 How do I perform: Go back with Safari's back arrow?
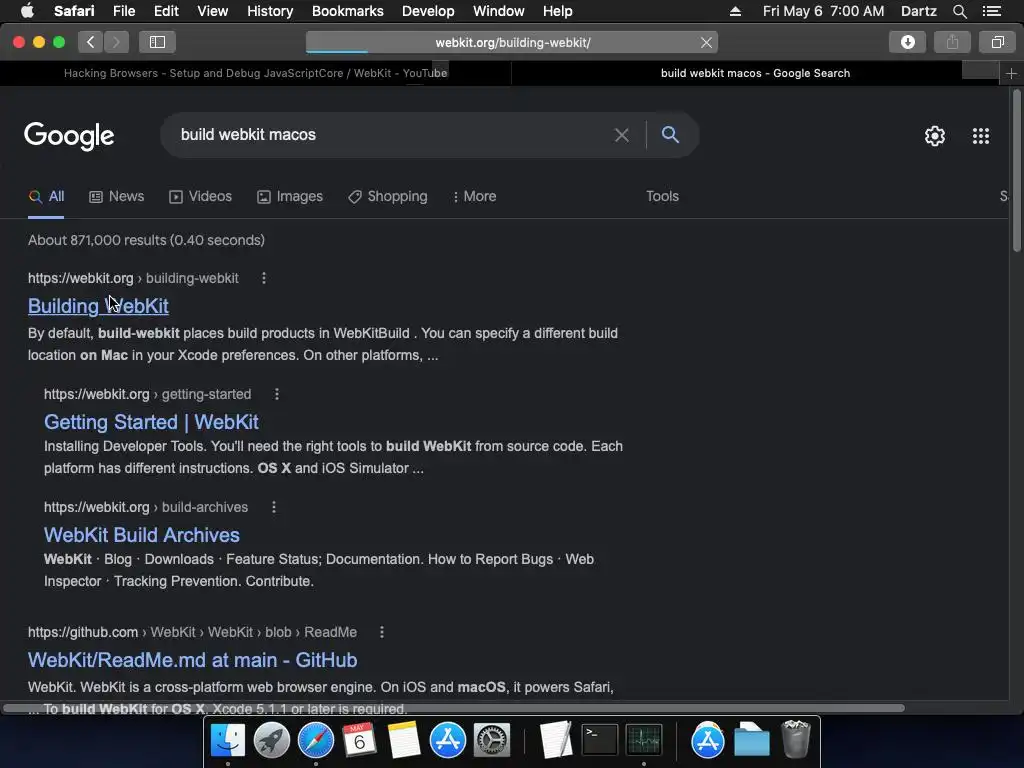tap(91, 42)
